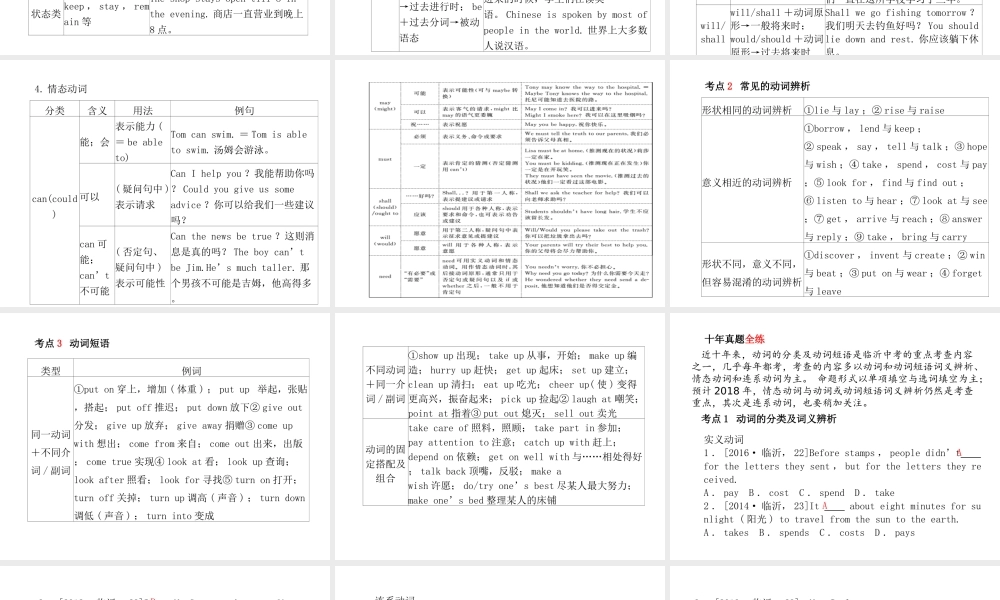Click the Can I help you example cell

pos(244,196)
